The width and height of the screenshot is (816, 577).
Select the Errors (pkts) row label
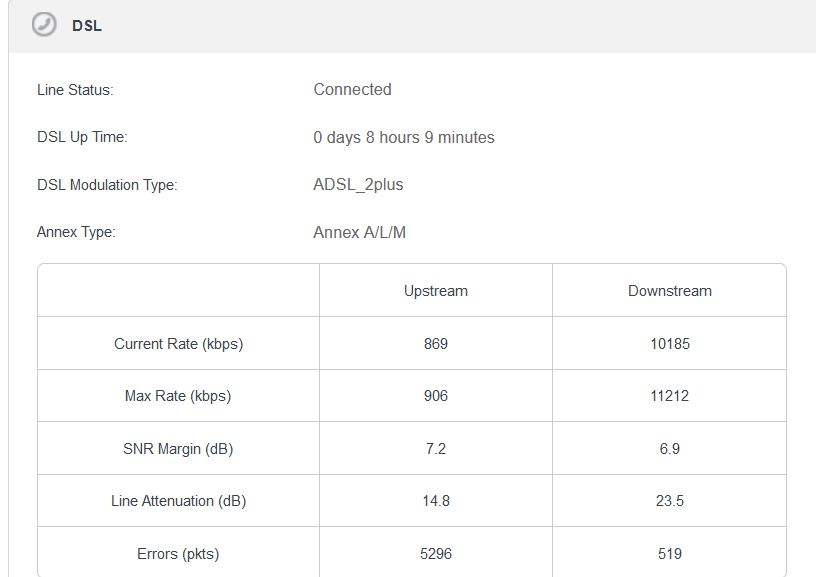[x=178, y=553]
